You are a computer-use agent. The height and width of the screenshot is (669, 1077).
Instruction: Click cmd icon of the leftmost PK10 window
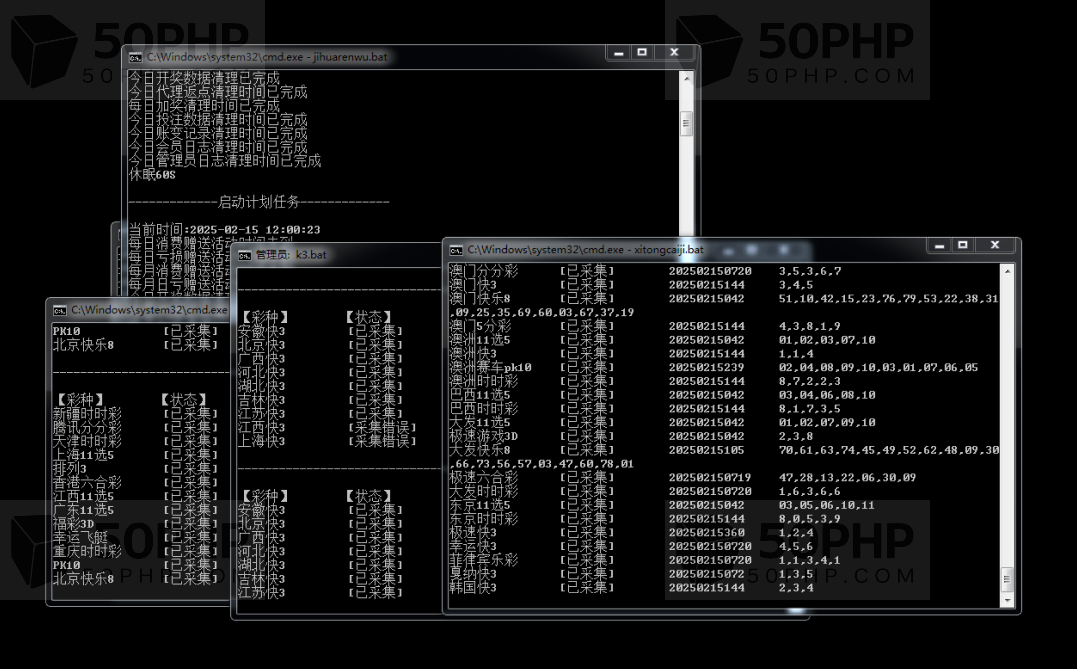[x=60, y=310]
